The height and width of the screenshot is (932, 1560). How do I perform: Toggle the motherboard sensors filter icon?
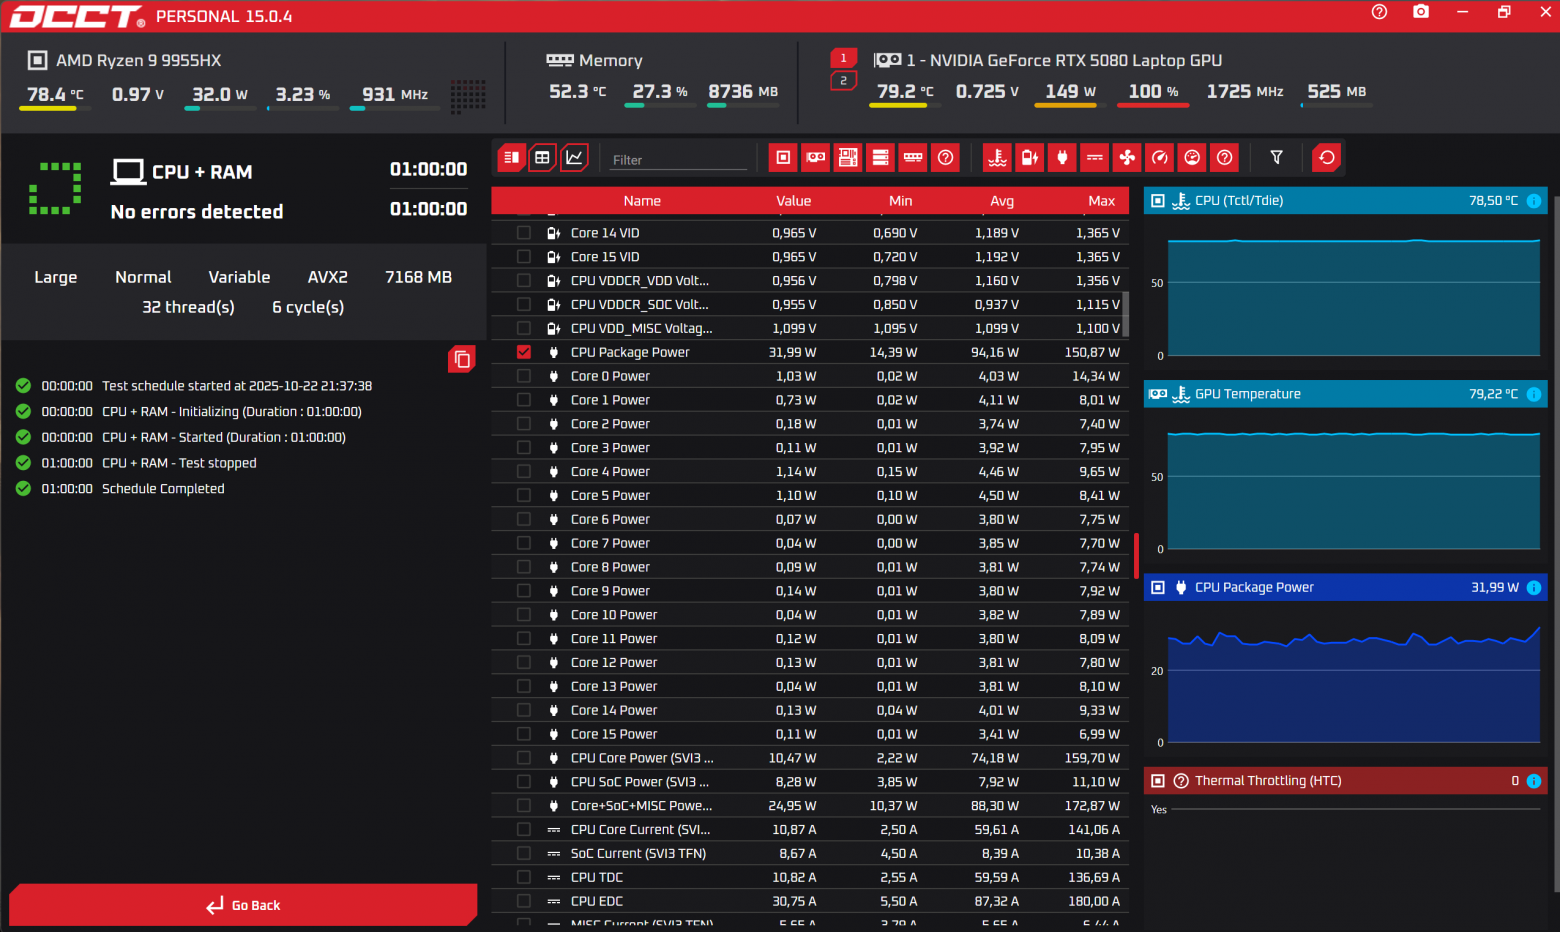(848, 157)
